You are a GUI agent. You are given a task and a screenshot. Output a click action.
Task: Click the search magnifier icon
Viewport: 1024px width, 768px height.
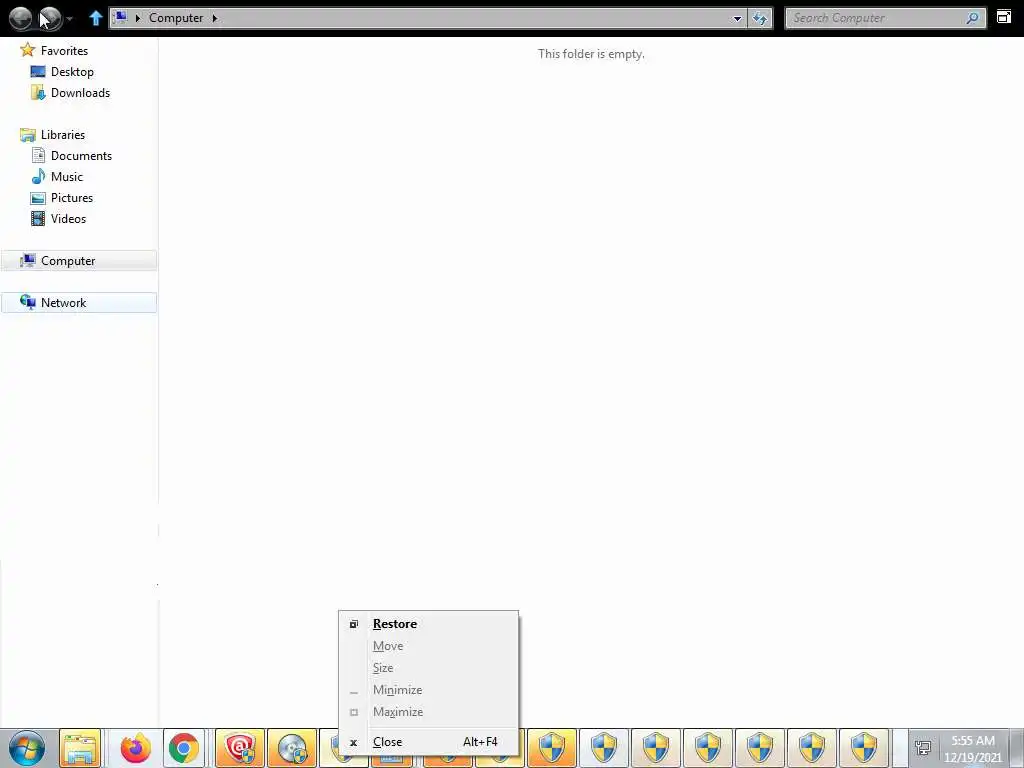click(x=972, y=18)
